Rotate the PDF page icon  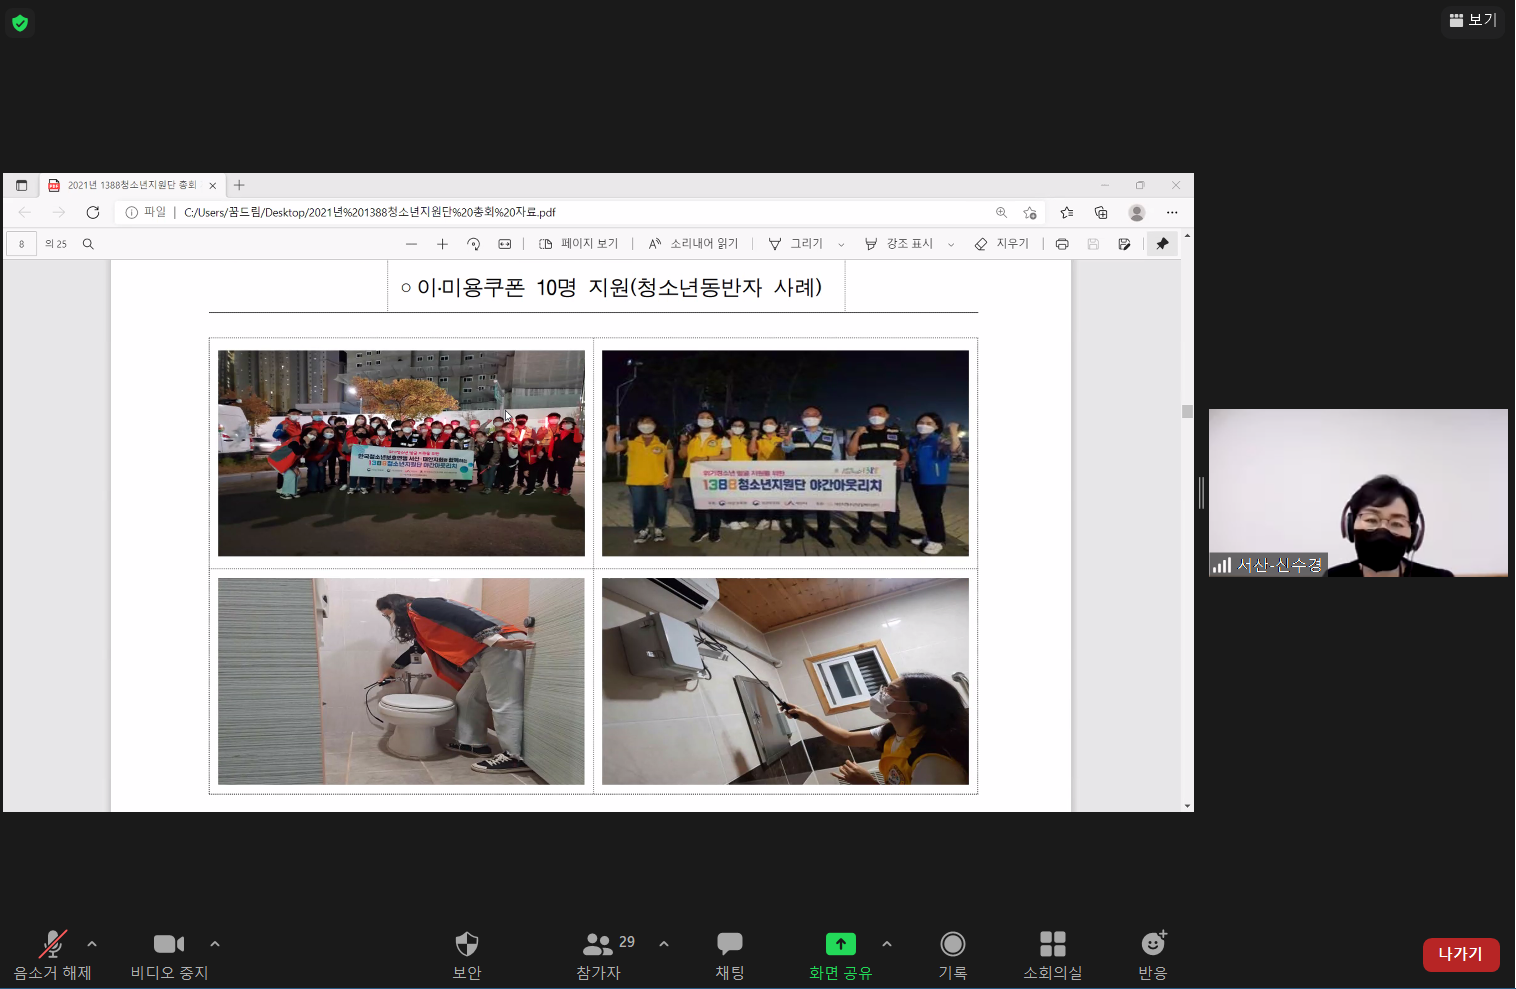(474, 244)
